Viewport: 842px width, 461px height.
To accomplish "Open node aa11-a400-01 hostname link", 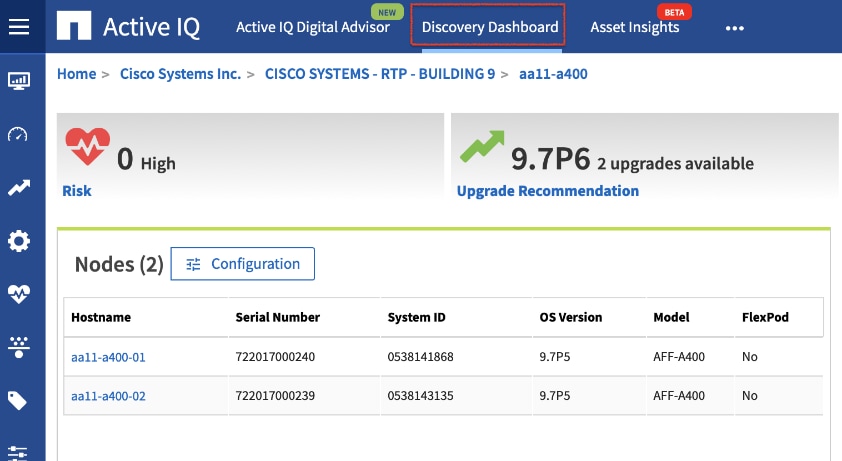I will [108, 357].
